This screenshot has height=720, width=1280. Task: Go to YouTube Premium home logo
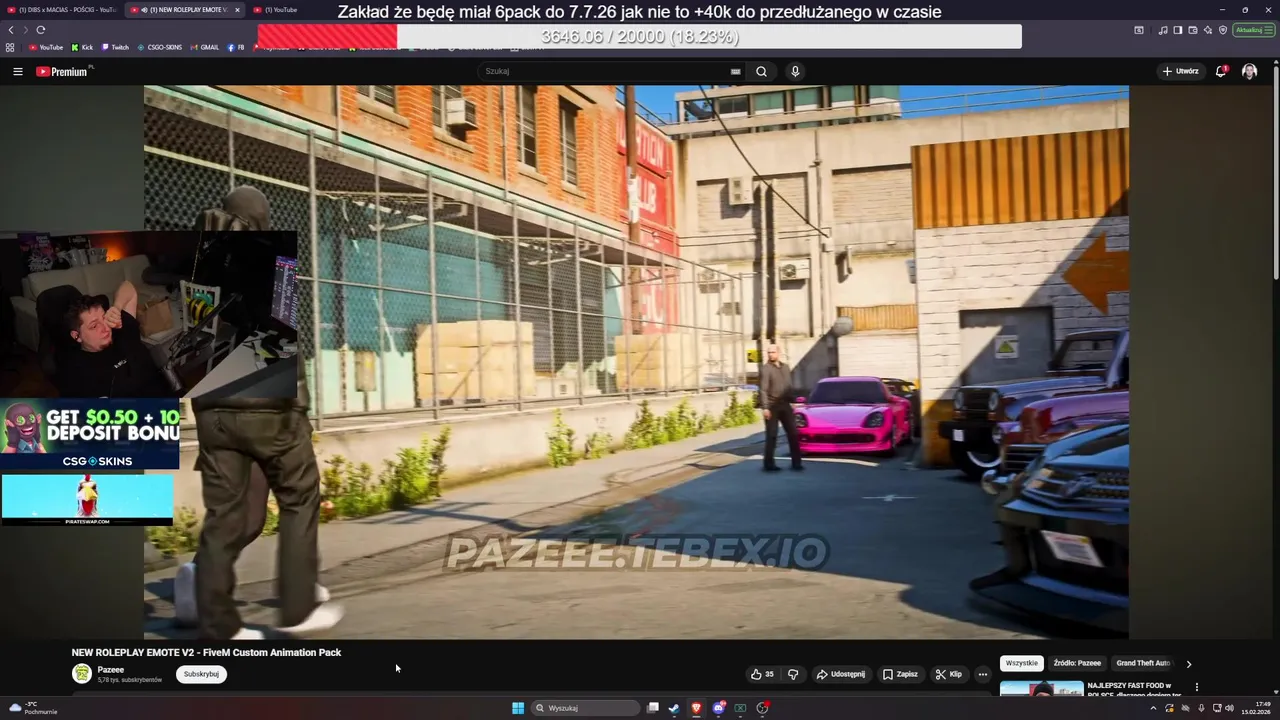[x=62, y=71]
